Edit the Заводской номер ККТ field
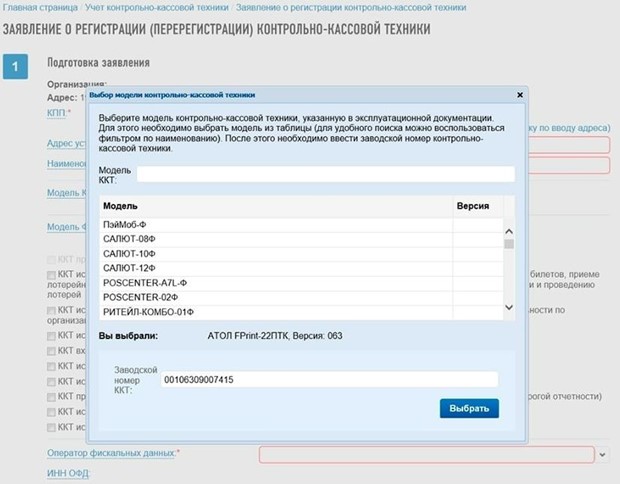620x484 pixels. pyautogui.click(x=329, y=380)
